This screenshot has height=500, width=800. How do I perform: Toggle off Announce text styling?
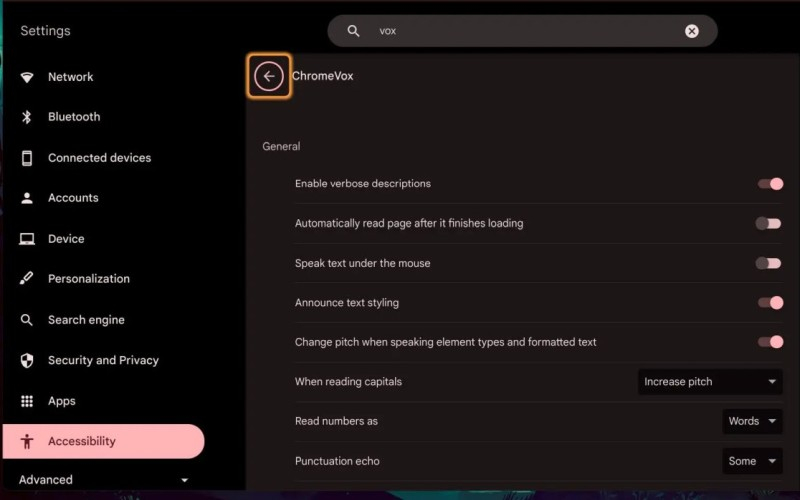[x=769, y=302]
